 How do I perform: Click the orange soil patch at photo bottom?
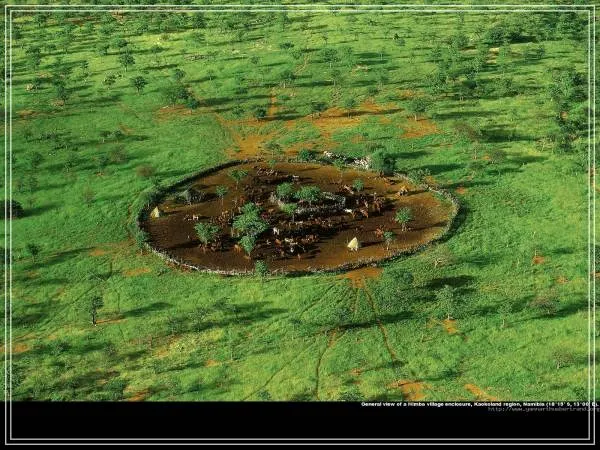click(x=408, y=387)
